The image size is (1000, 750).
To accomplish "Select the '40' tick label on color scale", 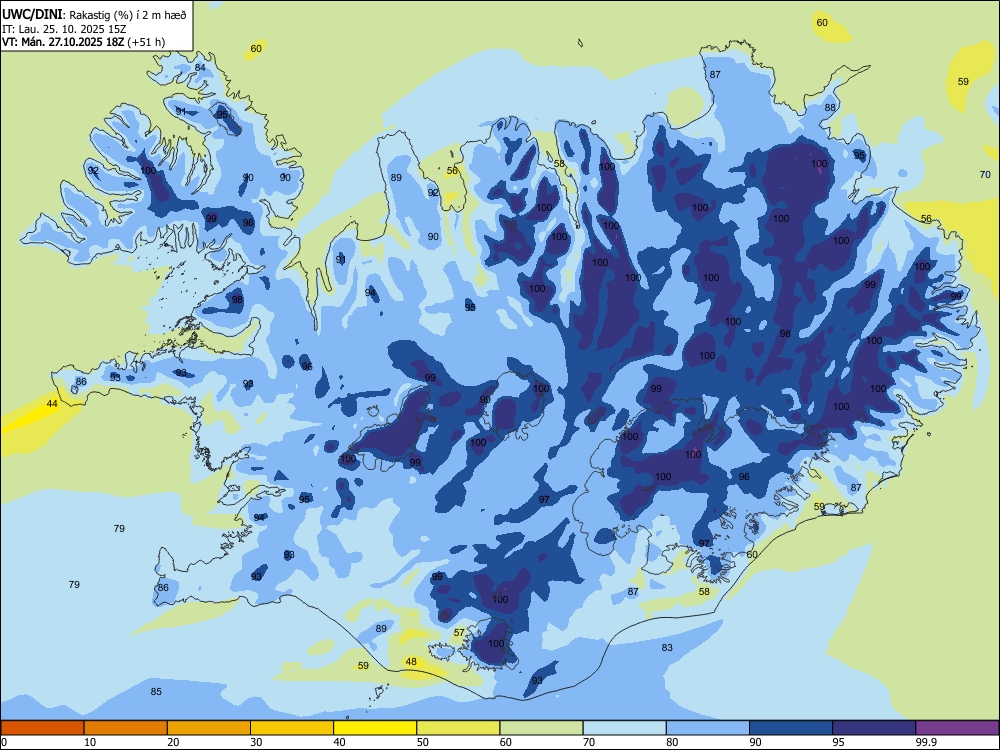I will point(339,742).
